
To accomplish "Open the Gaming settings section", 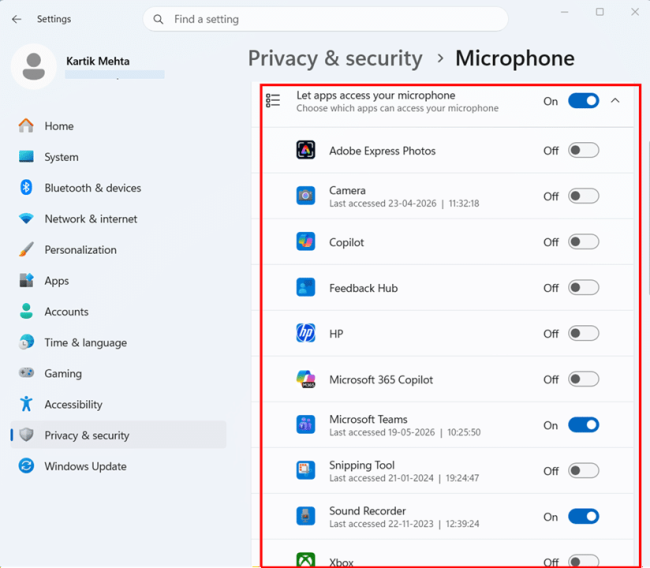I will (x=118, y=373).
